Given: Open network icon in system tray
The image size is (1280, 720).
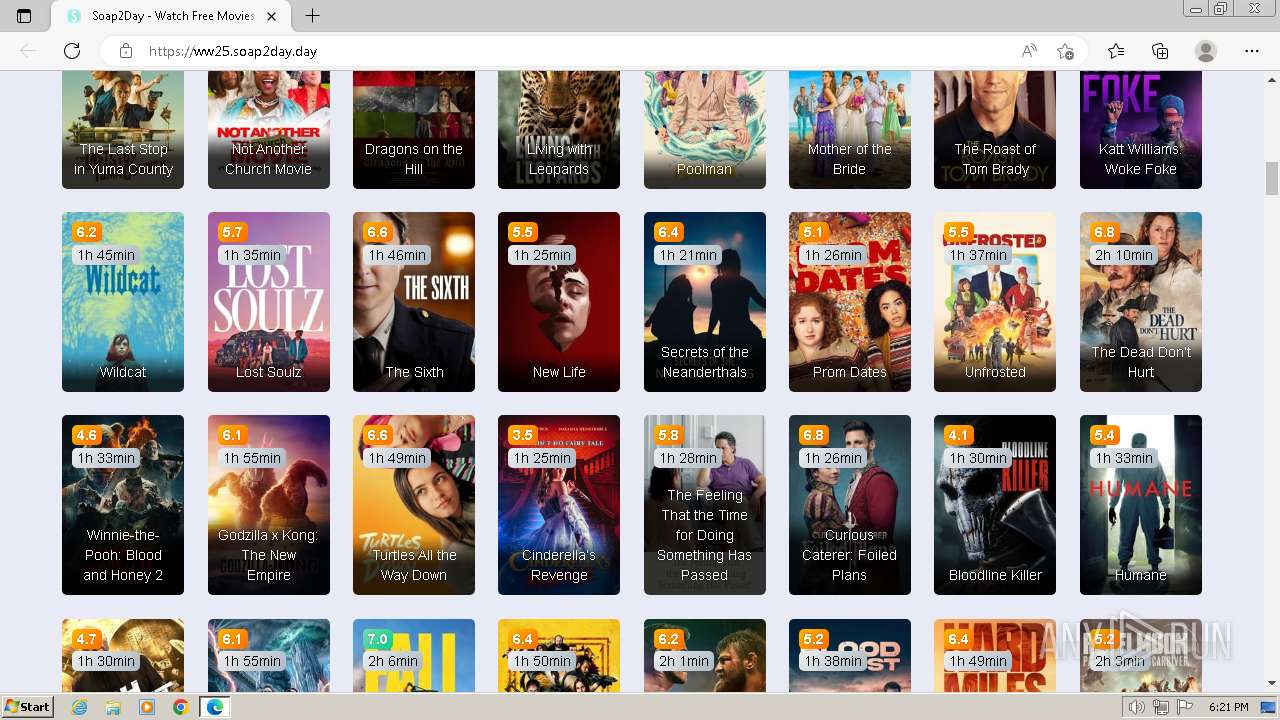Looking at the screenshot, I should (x=1161, y=707).
